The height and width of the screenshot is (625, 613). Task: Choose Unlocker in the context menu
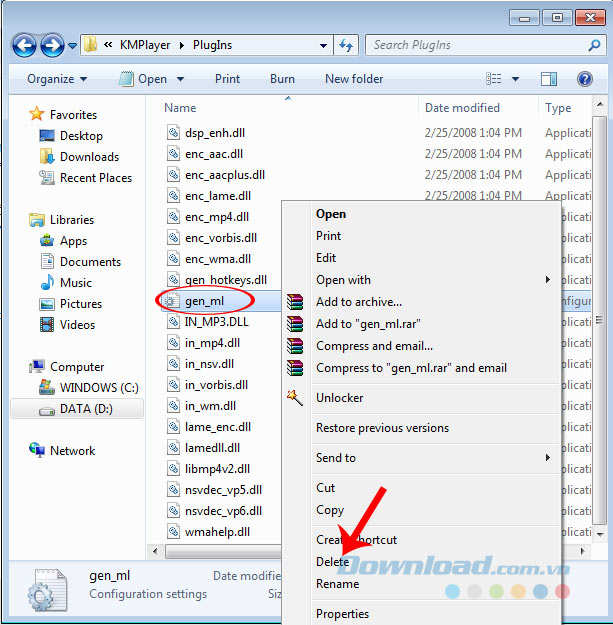click(x=422, y=398)
